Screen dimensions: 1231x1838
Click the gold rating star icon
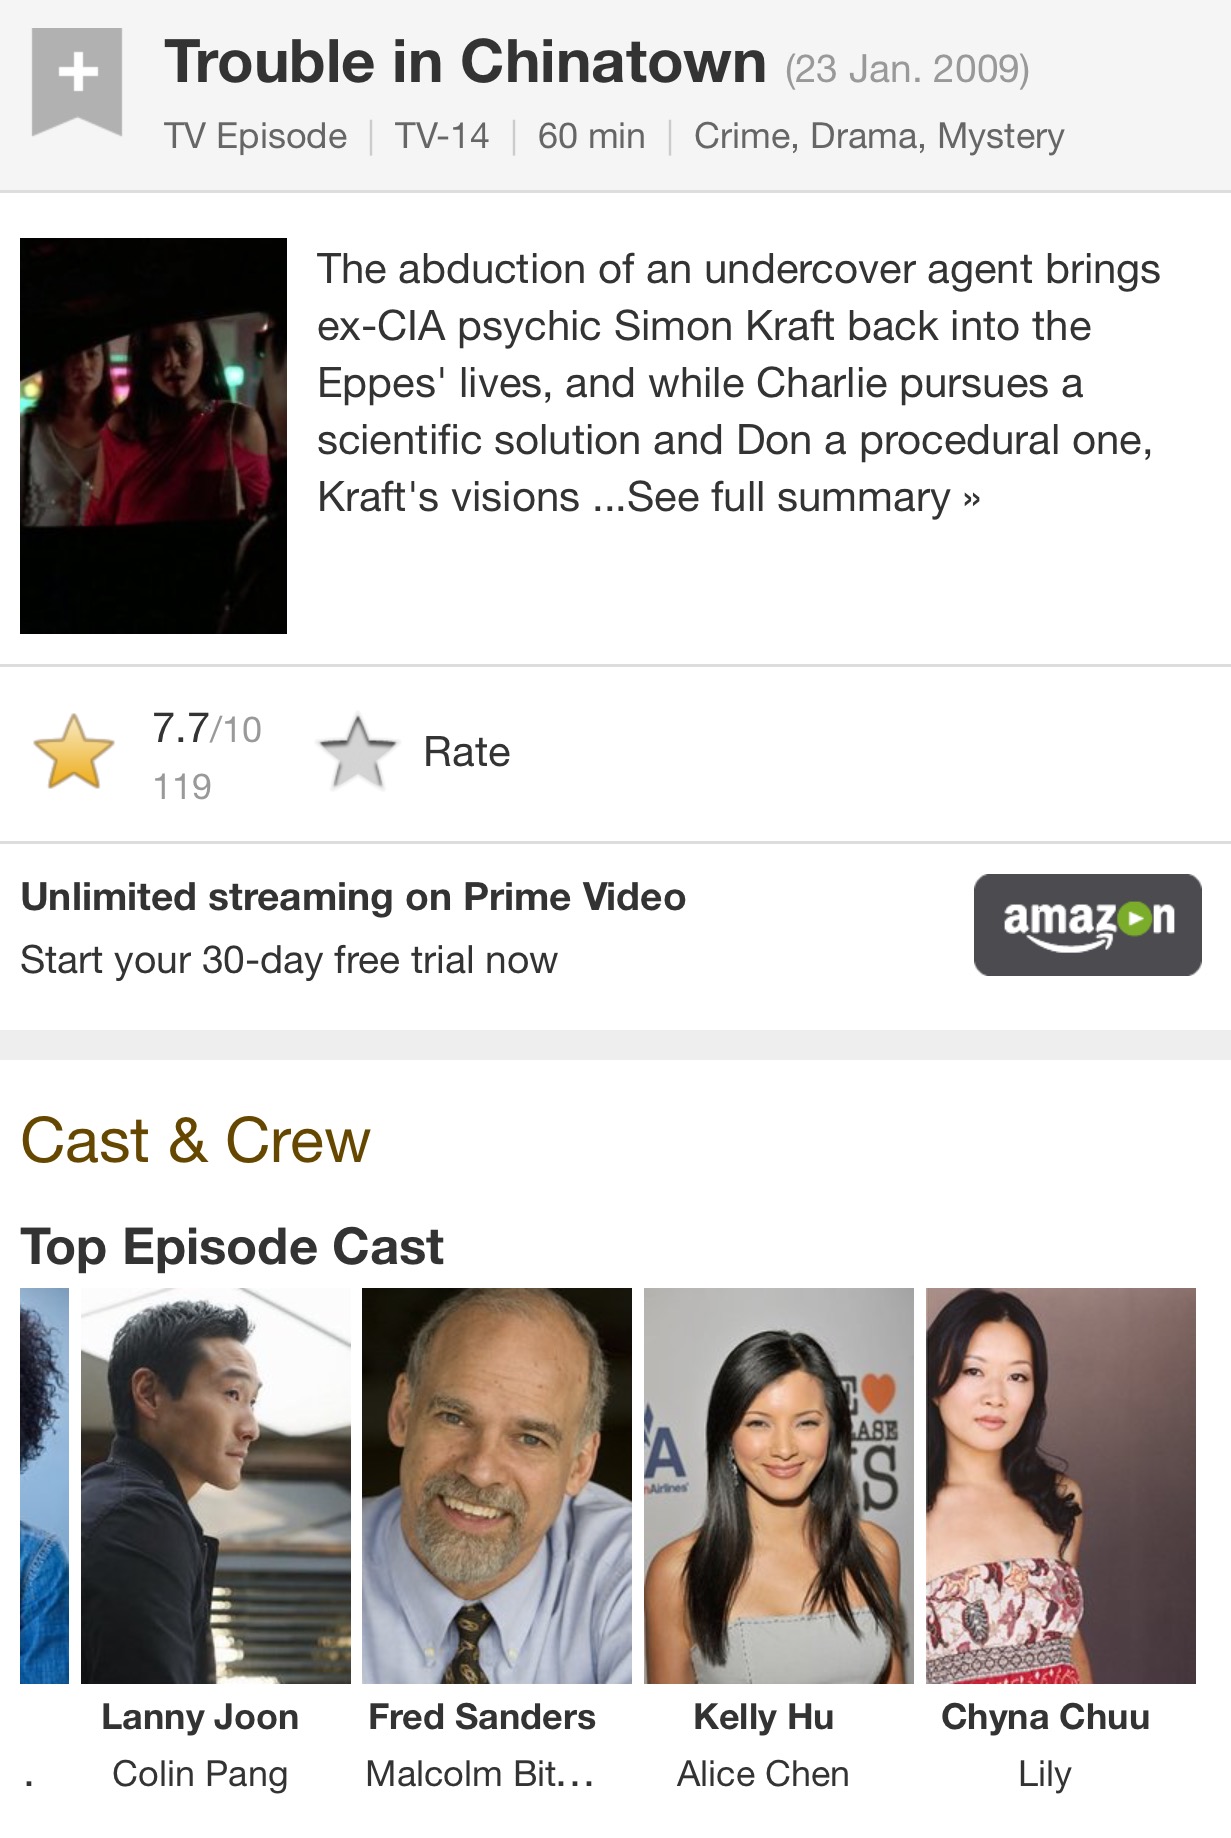[x=74, y=752]
